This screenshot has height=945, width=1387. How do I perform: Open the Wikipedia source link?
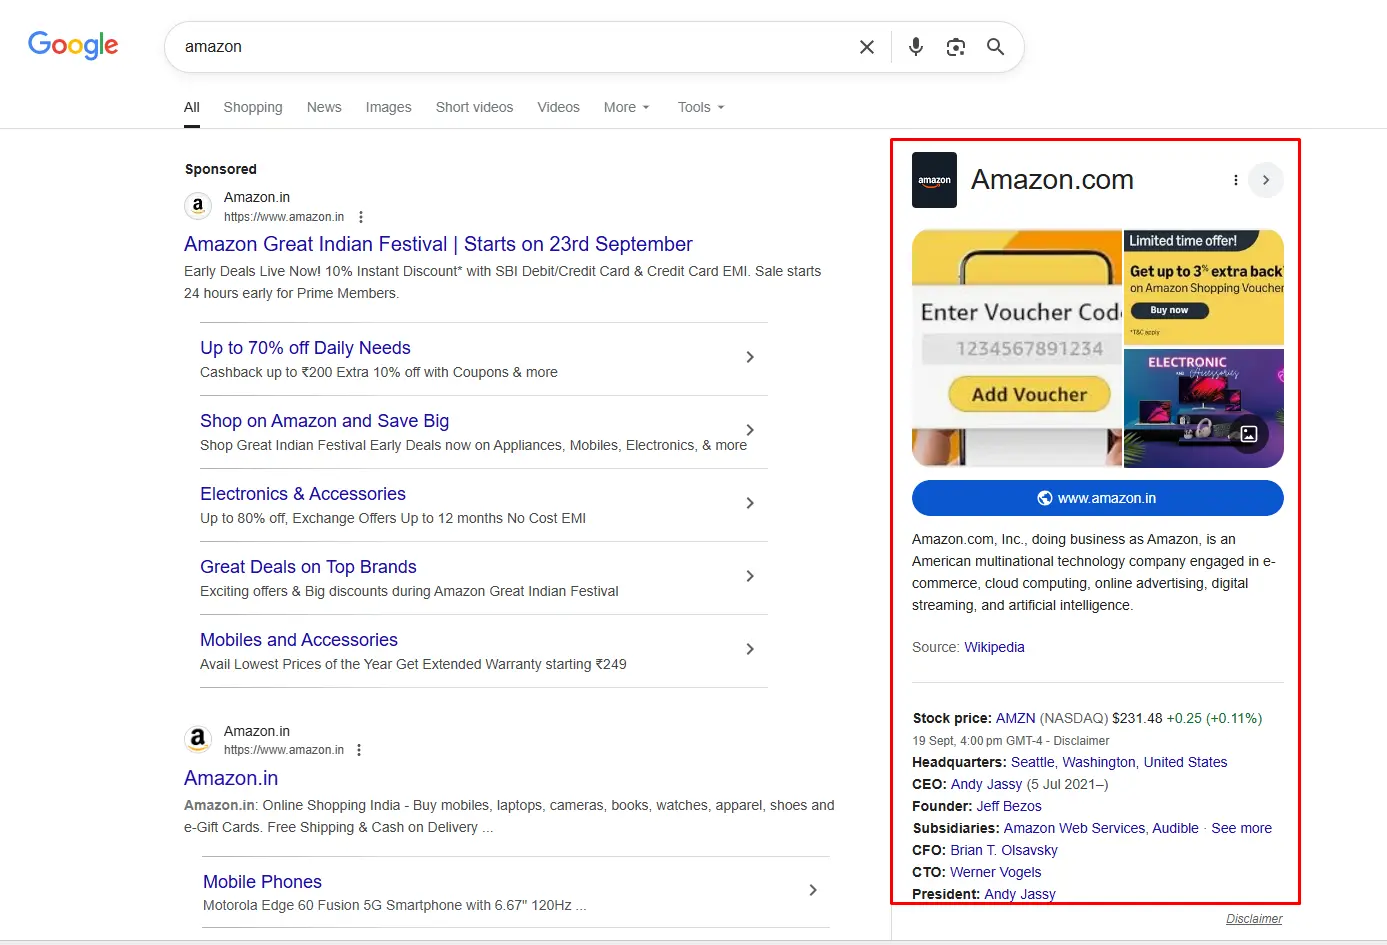(994, 647)
